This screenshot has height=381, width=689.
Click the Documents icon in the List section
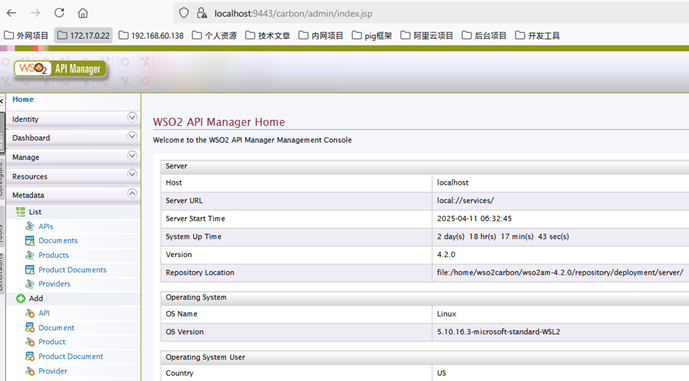(x=29, y=240)
